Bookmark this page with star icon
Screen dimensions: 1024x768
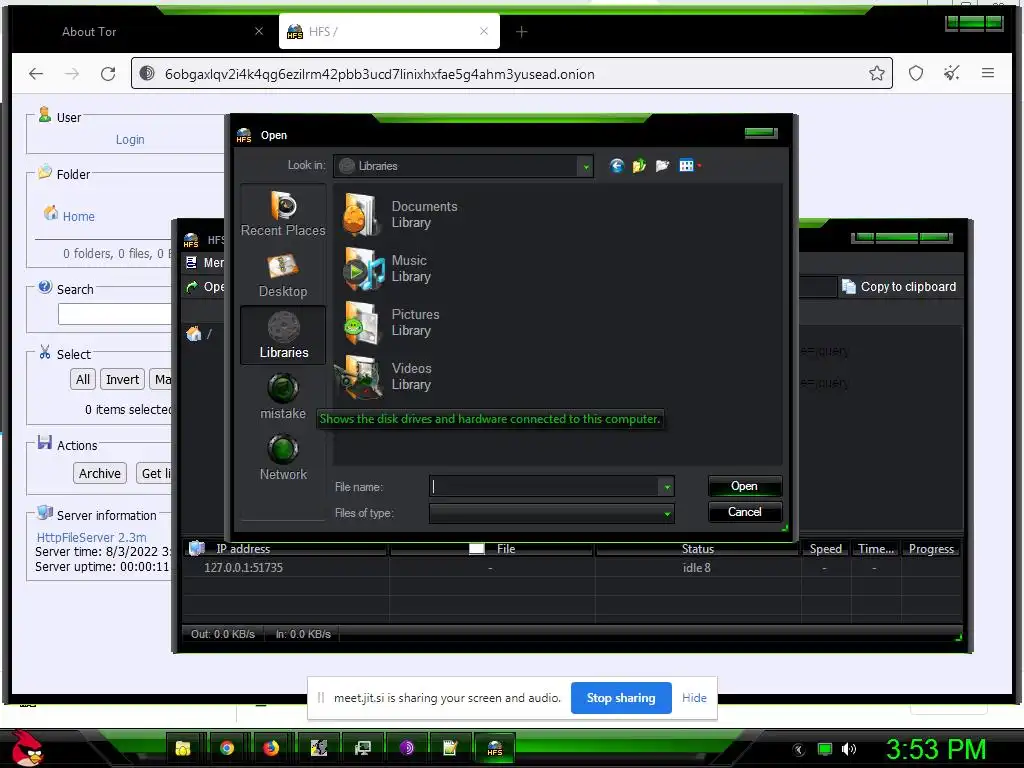(x=876, y=73)
